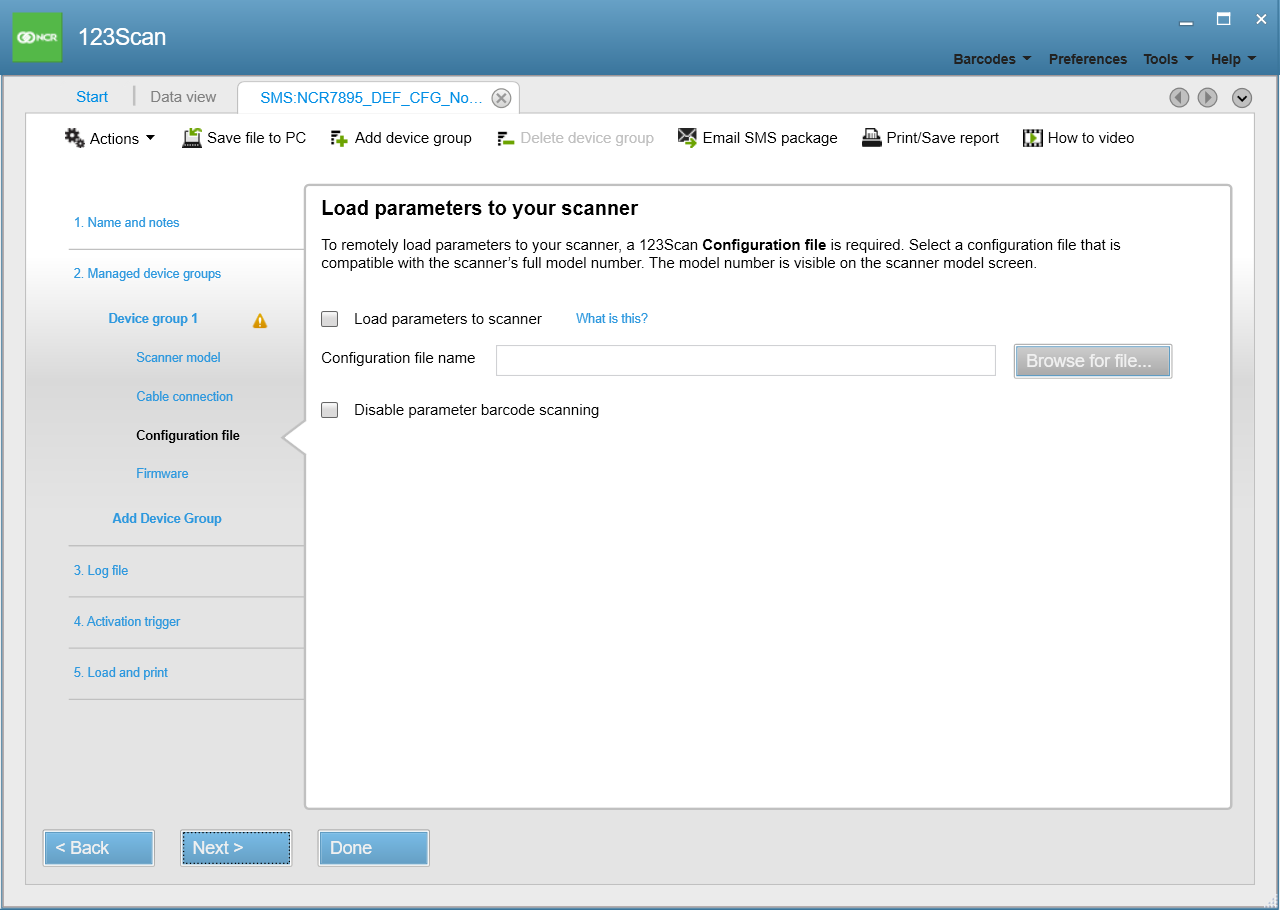
Task: Click Save file to PC label
Action: [257, 138]
